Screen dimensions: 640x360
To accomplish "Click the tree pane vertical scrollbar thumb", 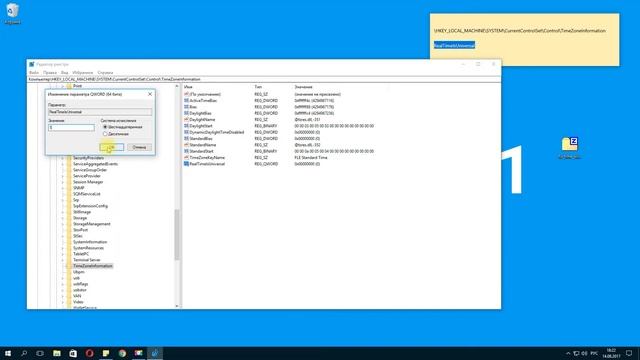I will pyautogui.click(x=177, y=235).
